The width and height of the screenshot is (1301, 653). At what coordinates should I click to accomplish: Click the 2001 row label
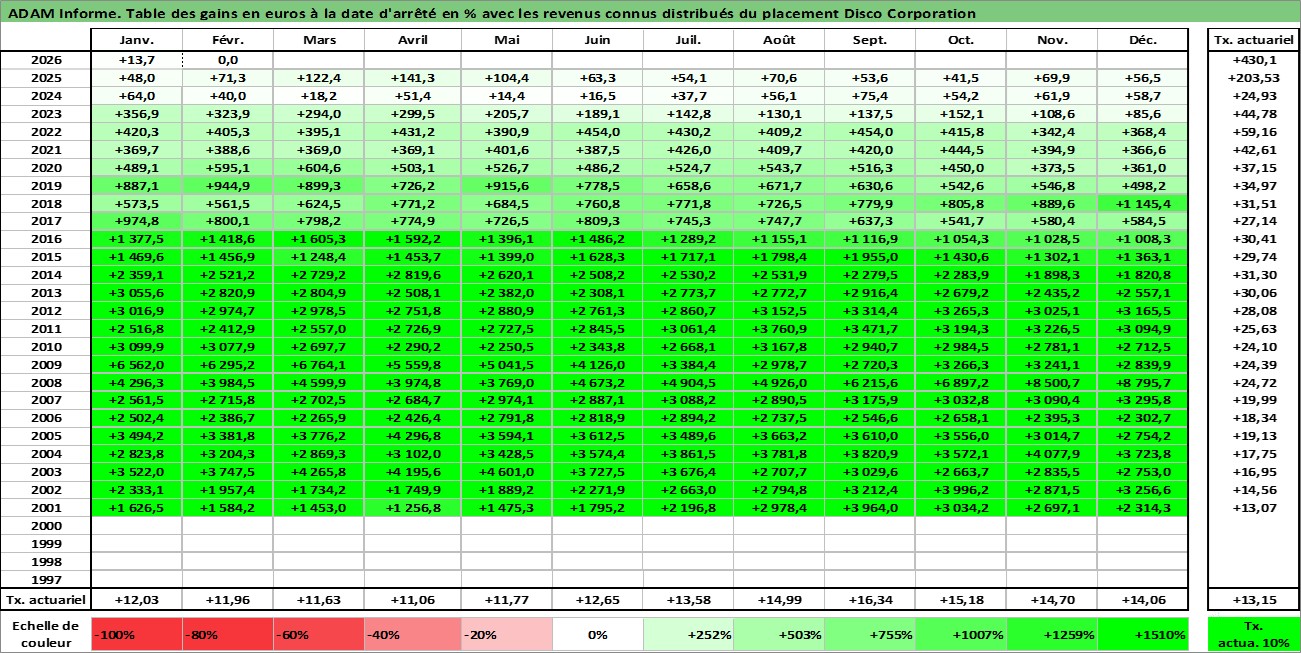point(45,508)
